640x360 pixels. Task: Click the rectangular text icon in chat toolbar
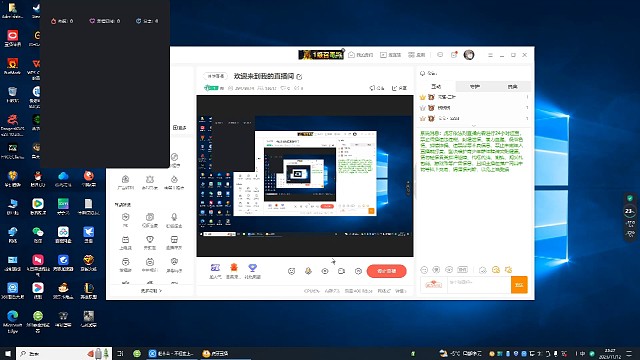(462, 270)
